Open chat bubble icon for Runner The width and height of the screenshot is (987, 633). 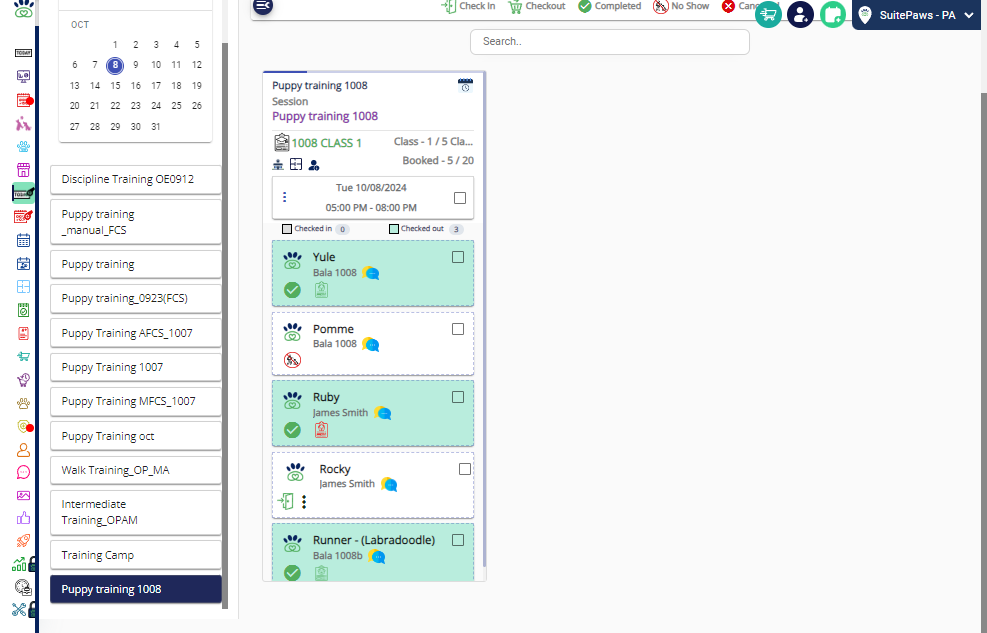pos(377,557)
